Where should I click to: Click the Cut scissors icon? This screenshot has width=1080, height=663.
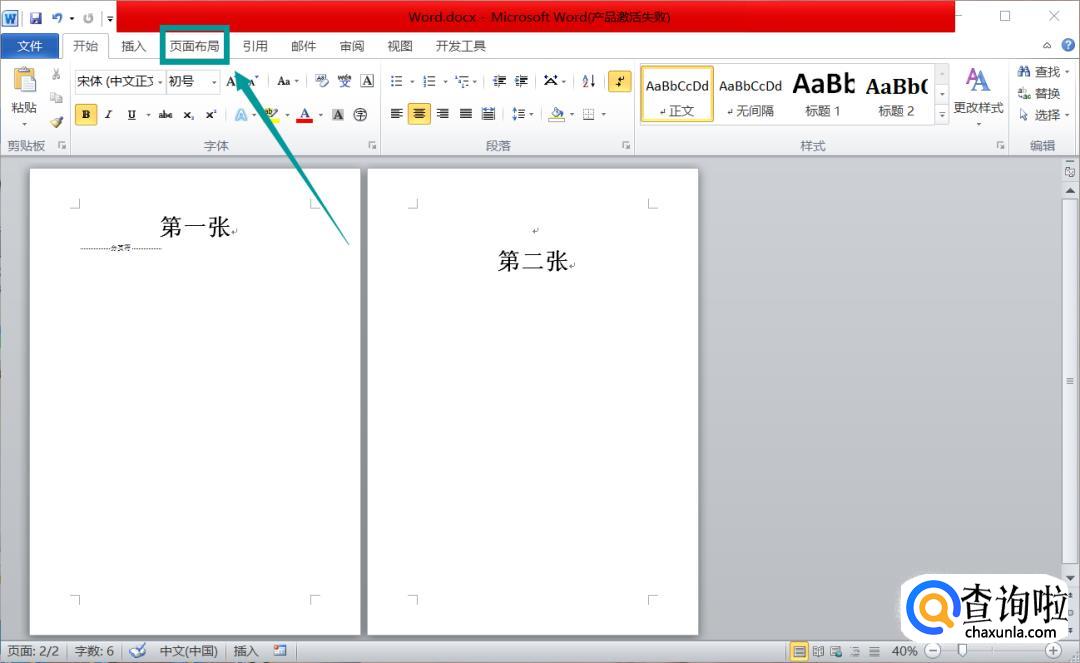[56, 74]
